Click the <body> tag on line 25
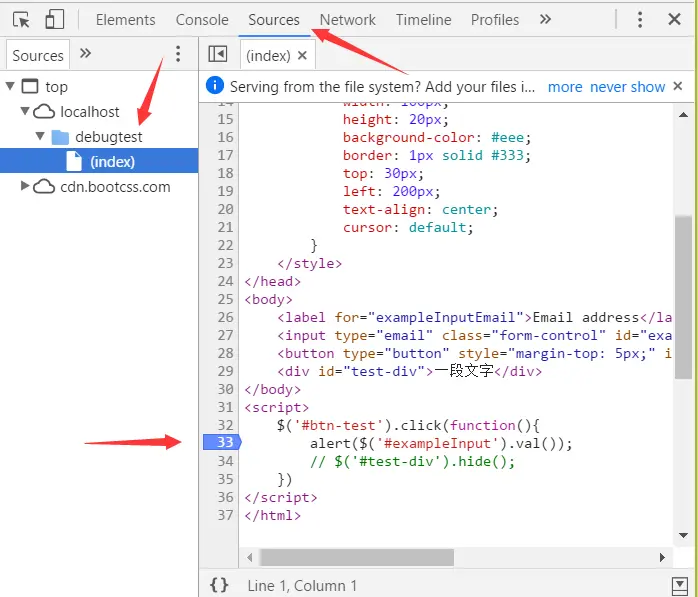The height and width of the screenshot is (597, 698). (268, 299)
